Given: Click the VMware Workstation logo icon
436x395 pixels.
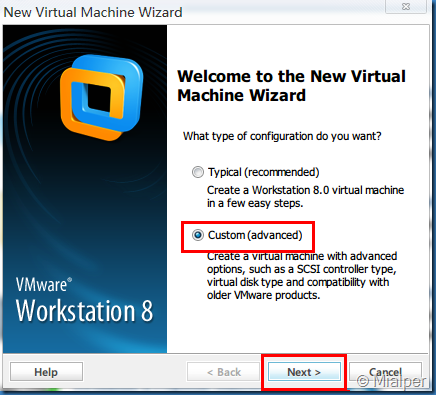Looking at the screenshot, I should pyautogui.click(x=101, y=97).
